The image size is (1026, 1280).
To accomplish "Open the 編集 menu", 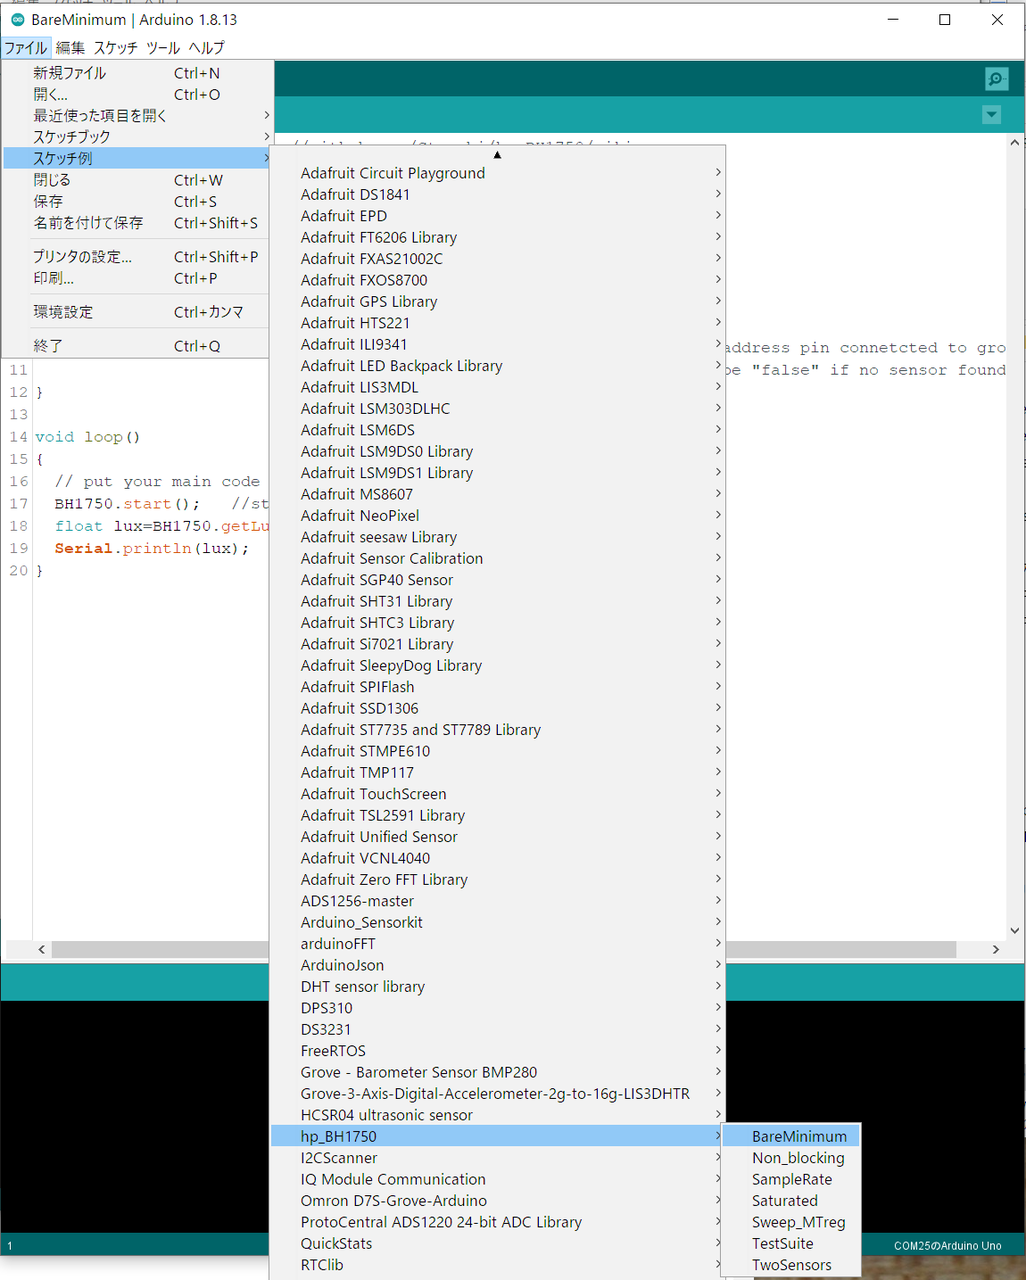I will 70,47.
